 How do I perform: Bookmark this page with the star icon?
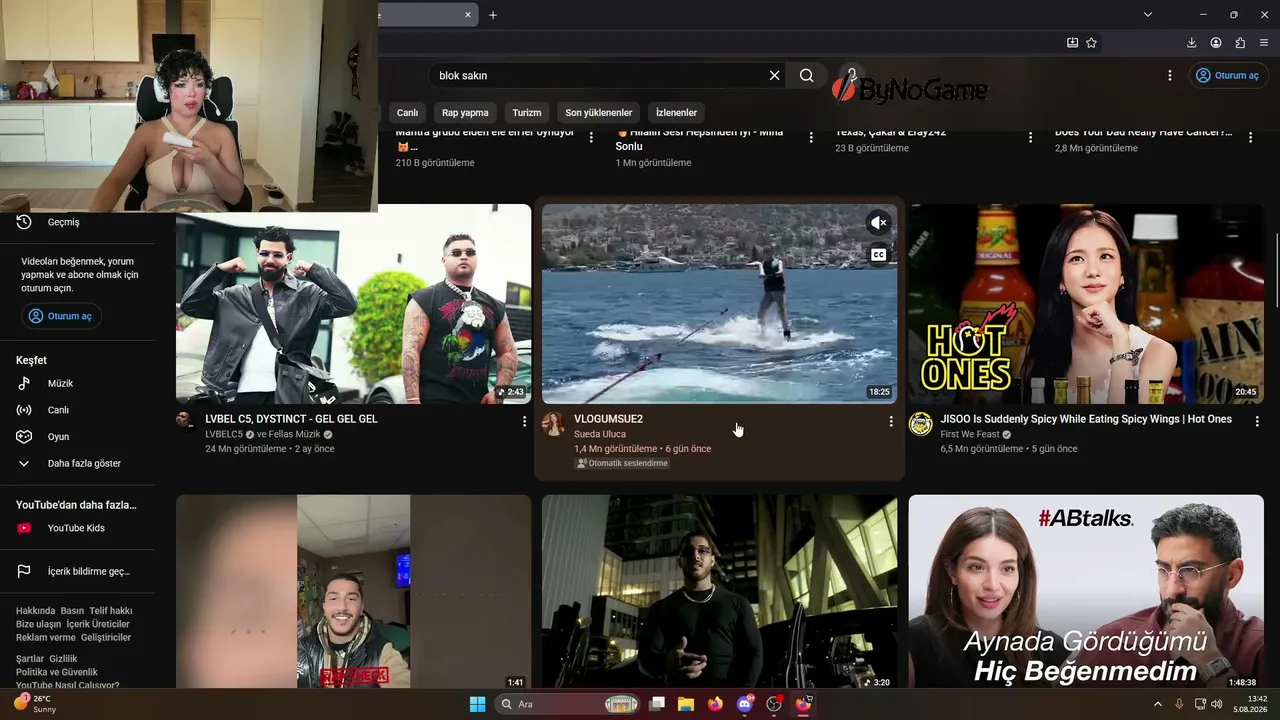pos(1091,43)
